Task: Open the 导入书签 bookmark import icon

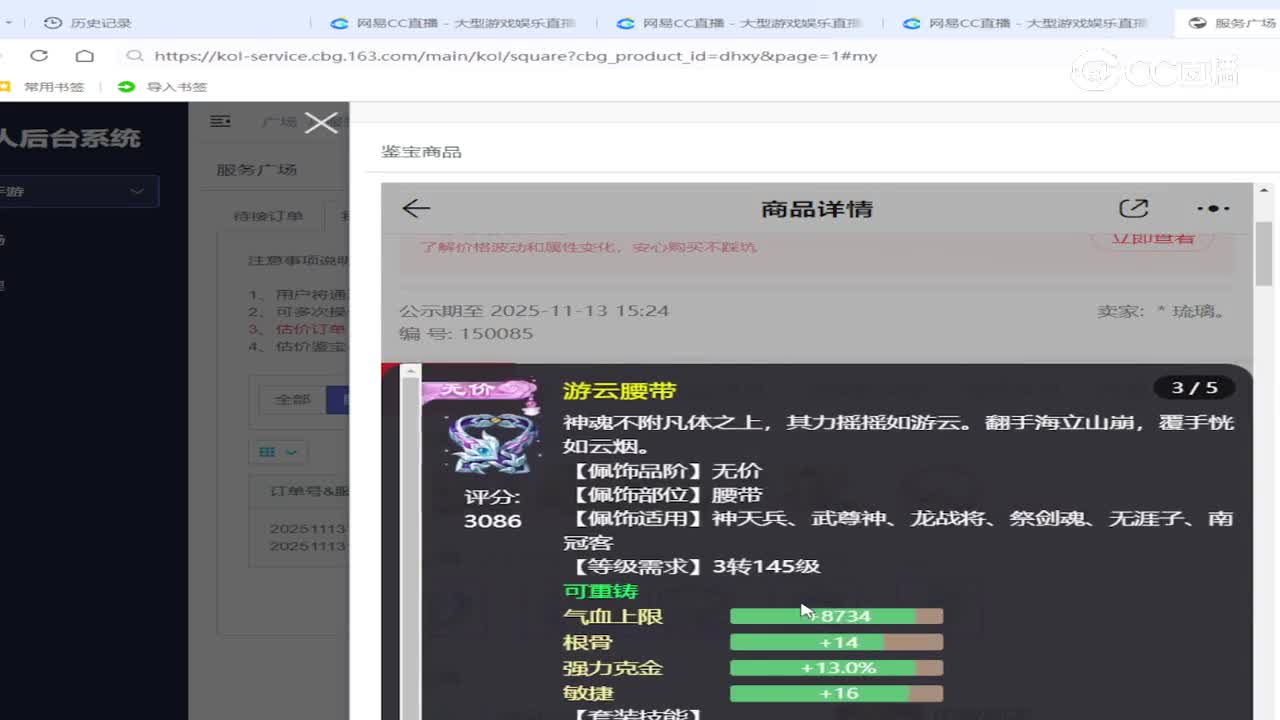Action: click(x=126, y=87)
